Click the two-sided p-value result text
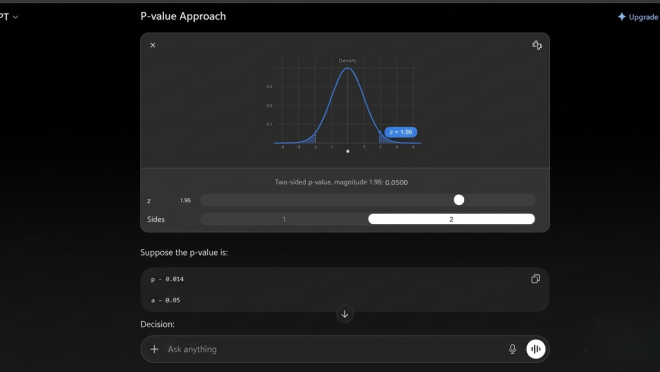 (341, 182)
